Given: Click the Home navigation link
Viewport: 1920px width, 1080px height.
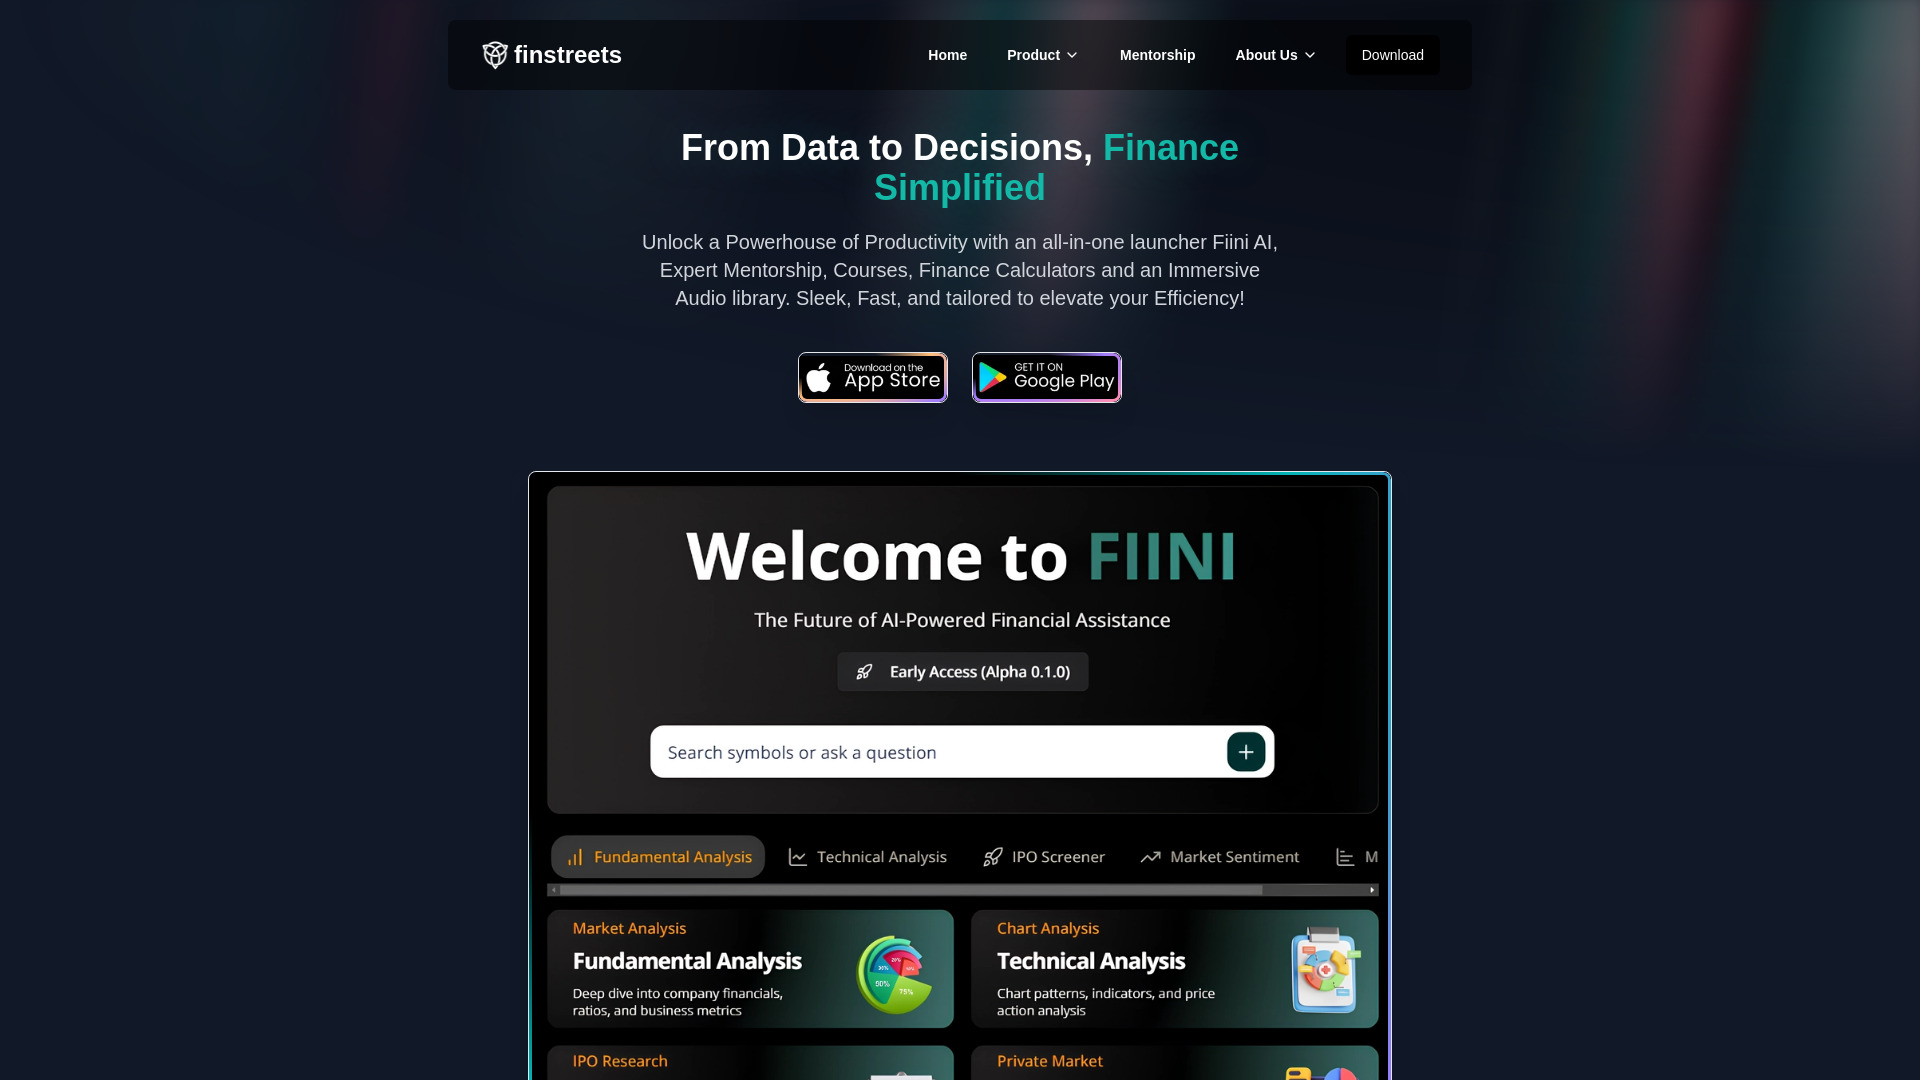Looking at the screenshot, I should 947,54.
